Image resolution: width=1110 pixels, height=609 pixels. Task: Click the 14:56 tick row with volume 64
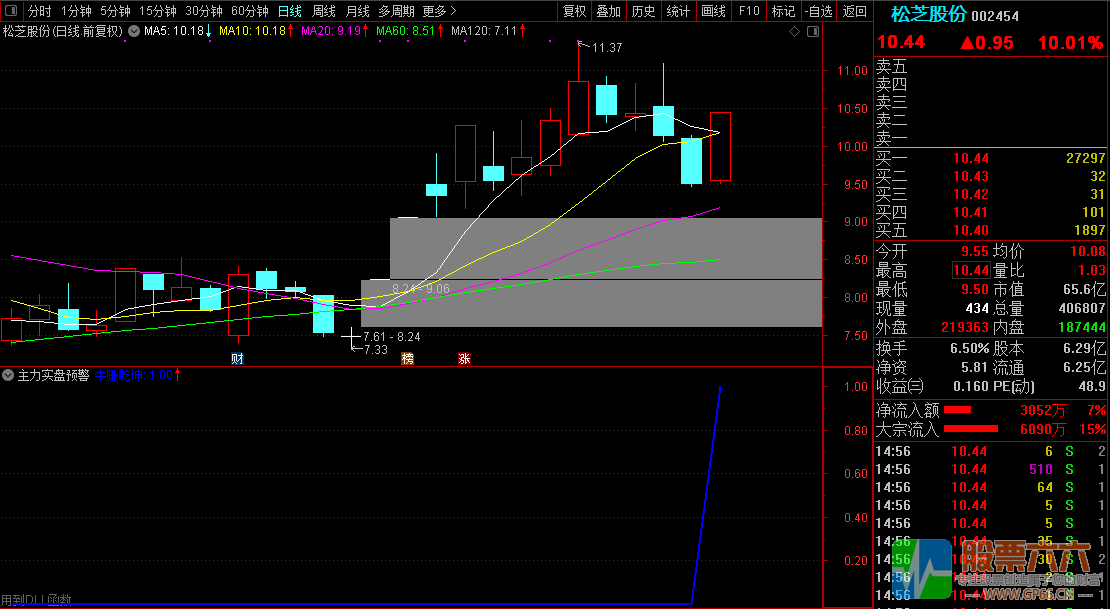pyautogui.click(x=990, y=487)
